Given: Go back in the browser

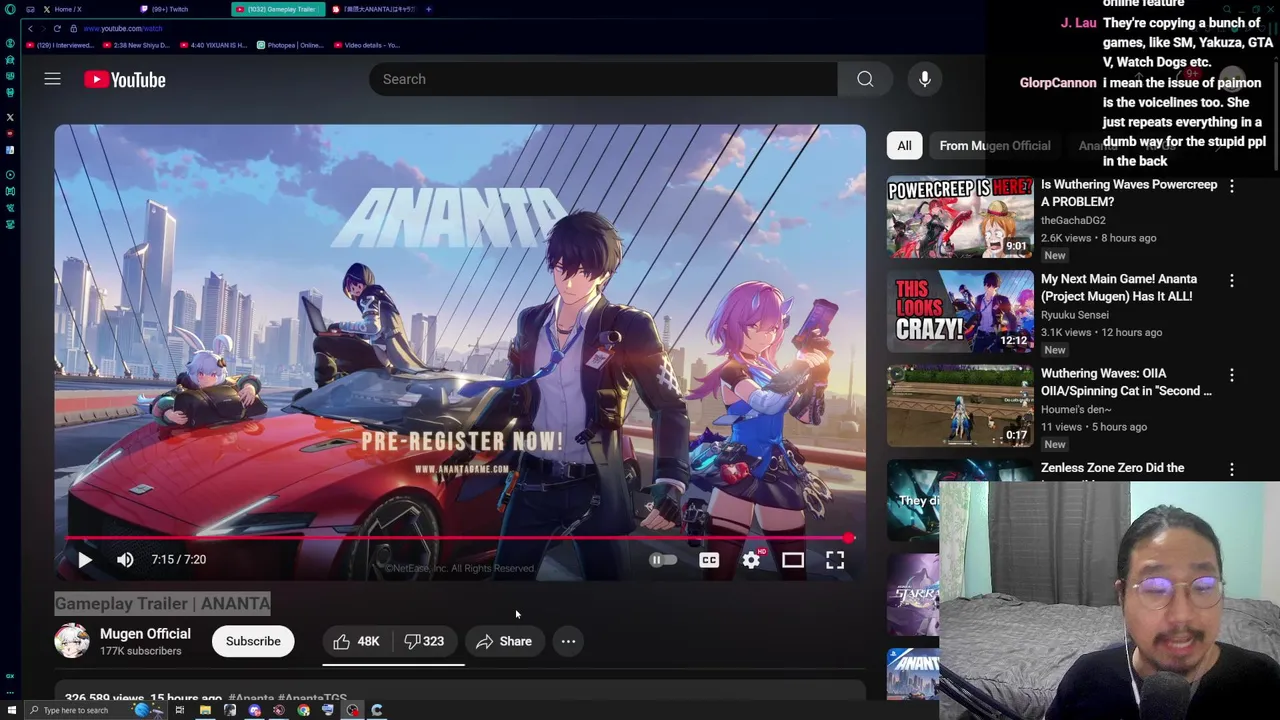Looking at the screenshot, I should 30,28.
